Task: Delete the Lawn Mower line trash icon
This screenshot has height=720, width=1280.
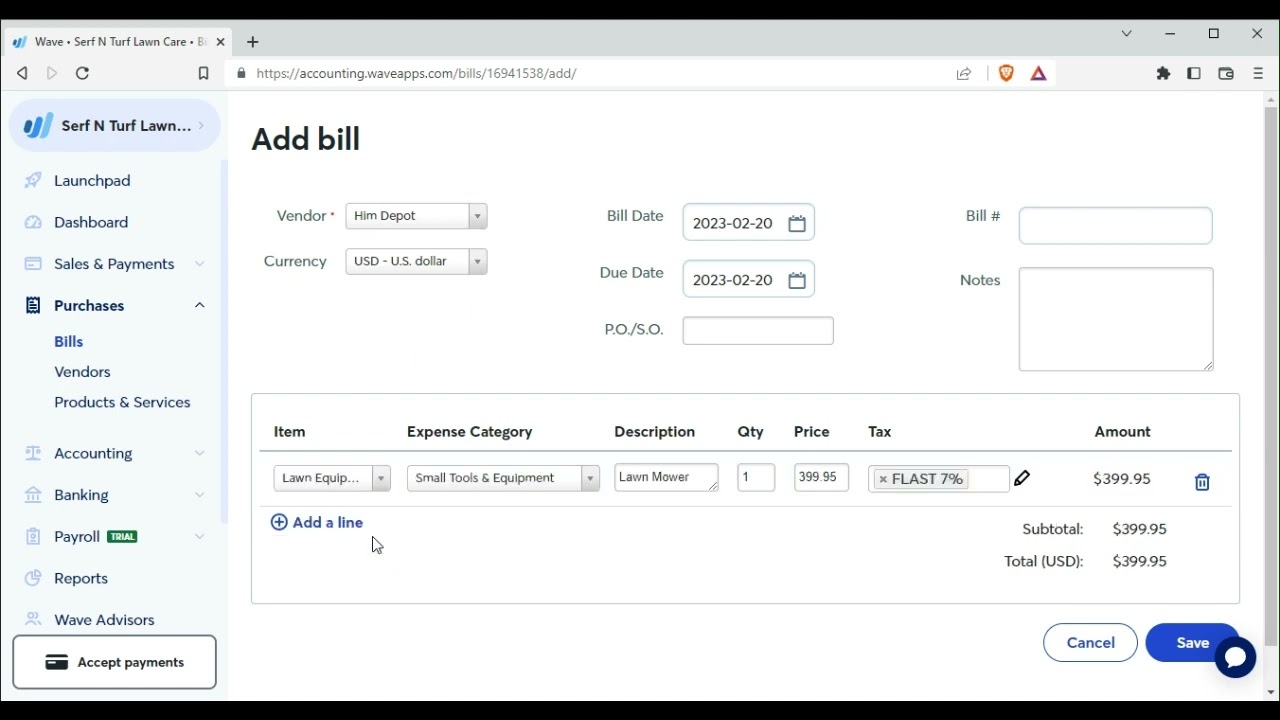Action: (1202, 482)
